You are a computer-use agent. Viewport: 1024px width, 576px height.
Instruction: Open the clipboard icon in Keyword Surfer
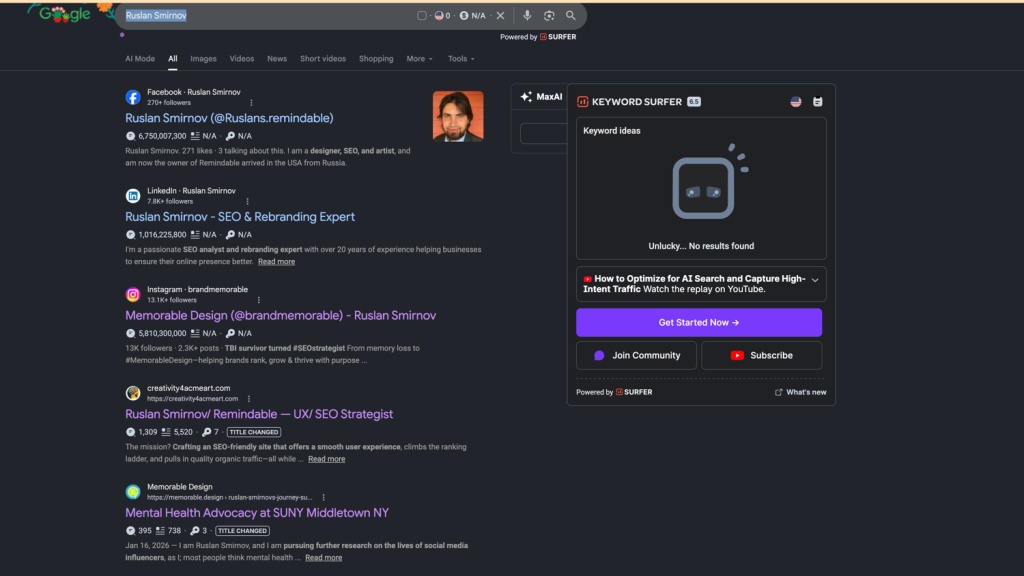coord(818,102)
